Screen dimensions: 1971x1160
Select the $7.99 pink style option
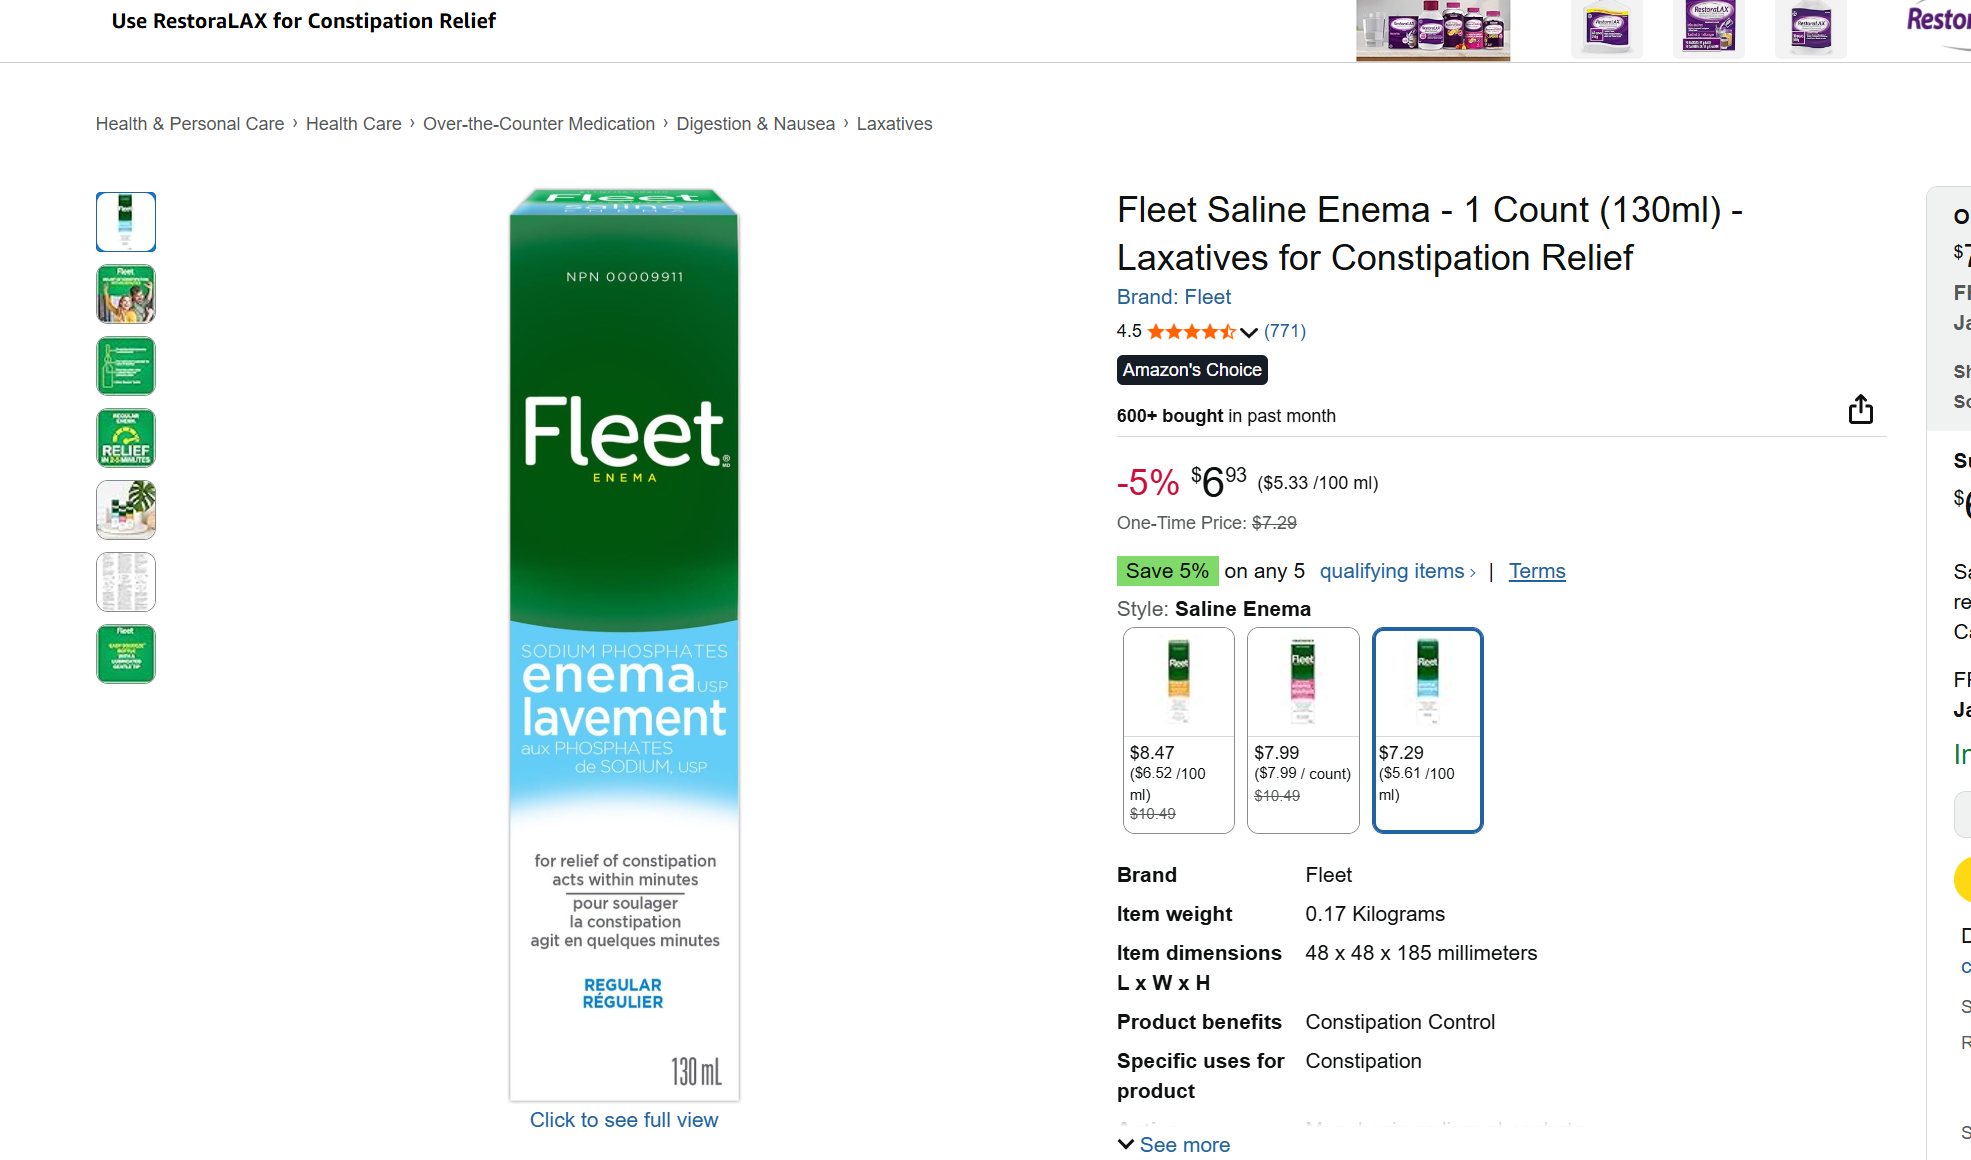1302,729
